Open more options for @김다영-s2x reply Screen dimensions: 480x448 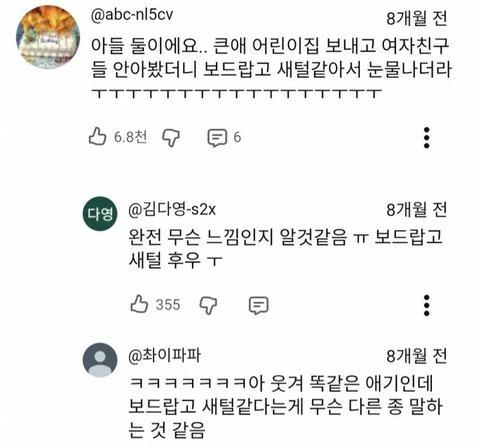427,305
